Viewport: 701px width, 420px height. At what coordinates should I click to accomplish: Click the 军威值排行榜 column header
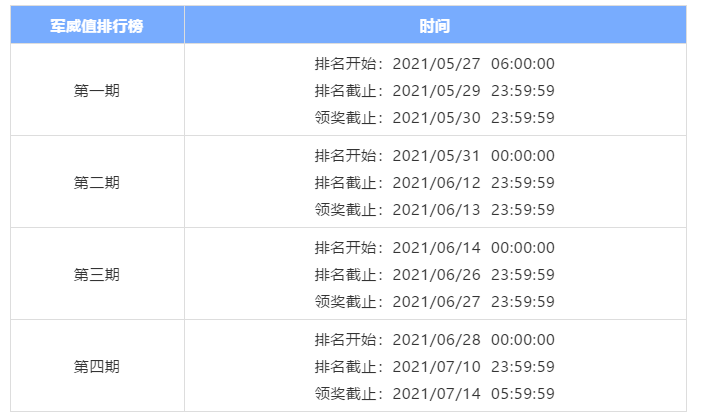click(x=97, y=26)
